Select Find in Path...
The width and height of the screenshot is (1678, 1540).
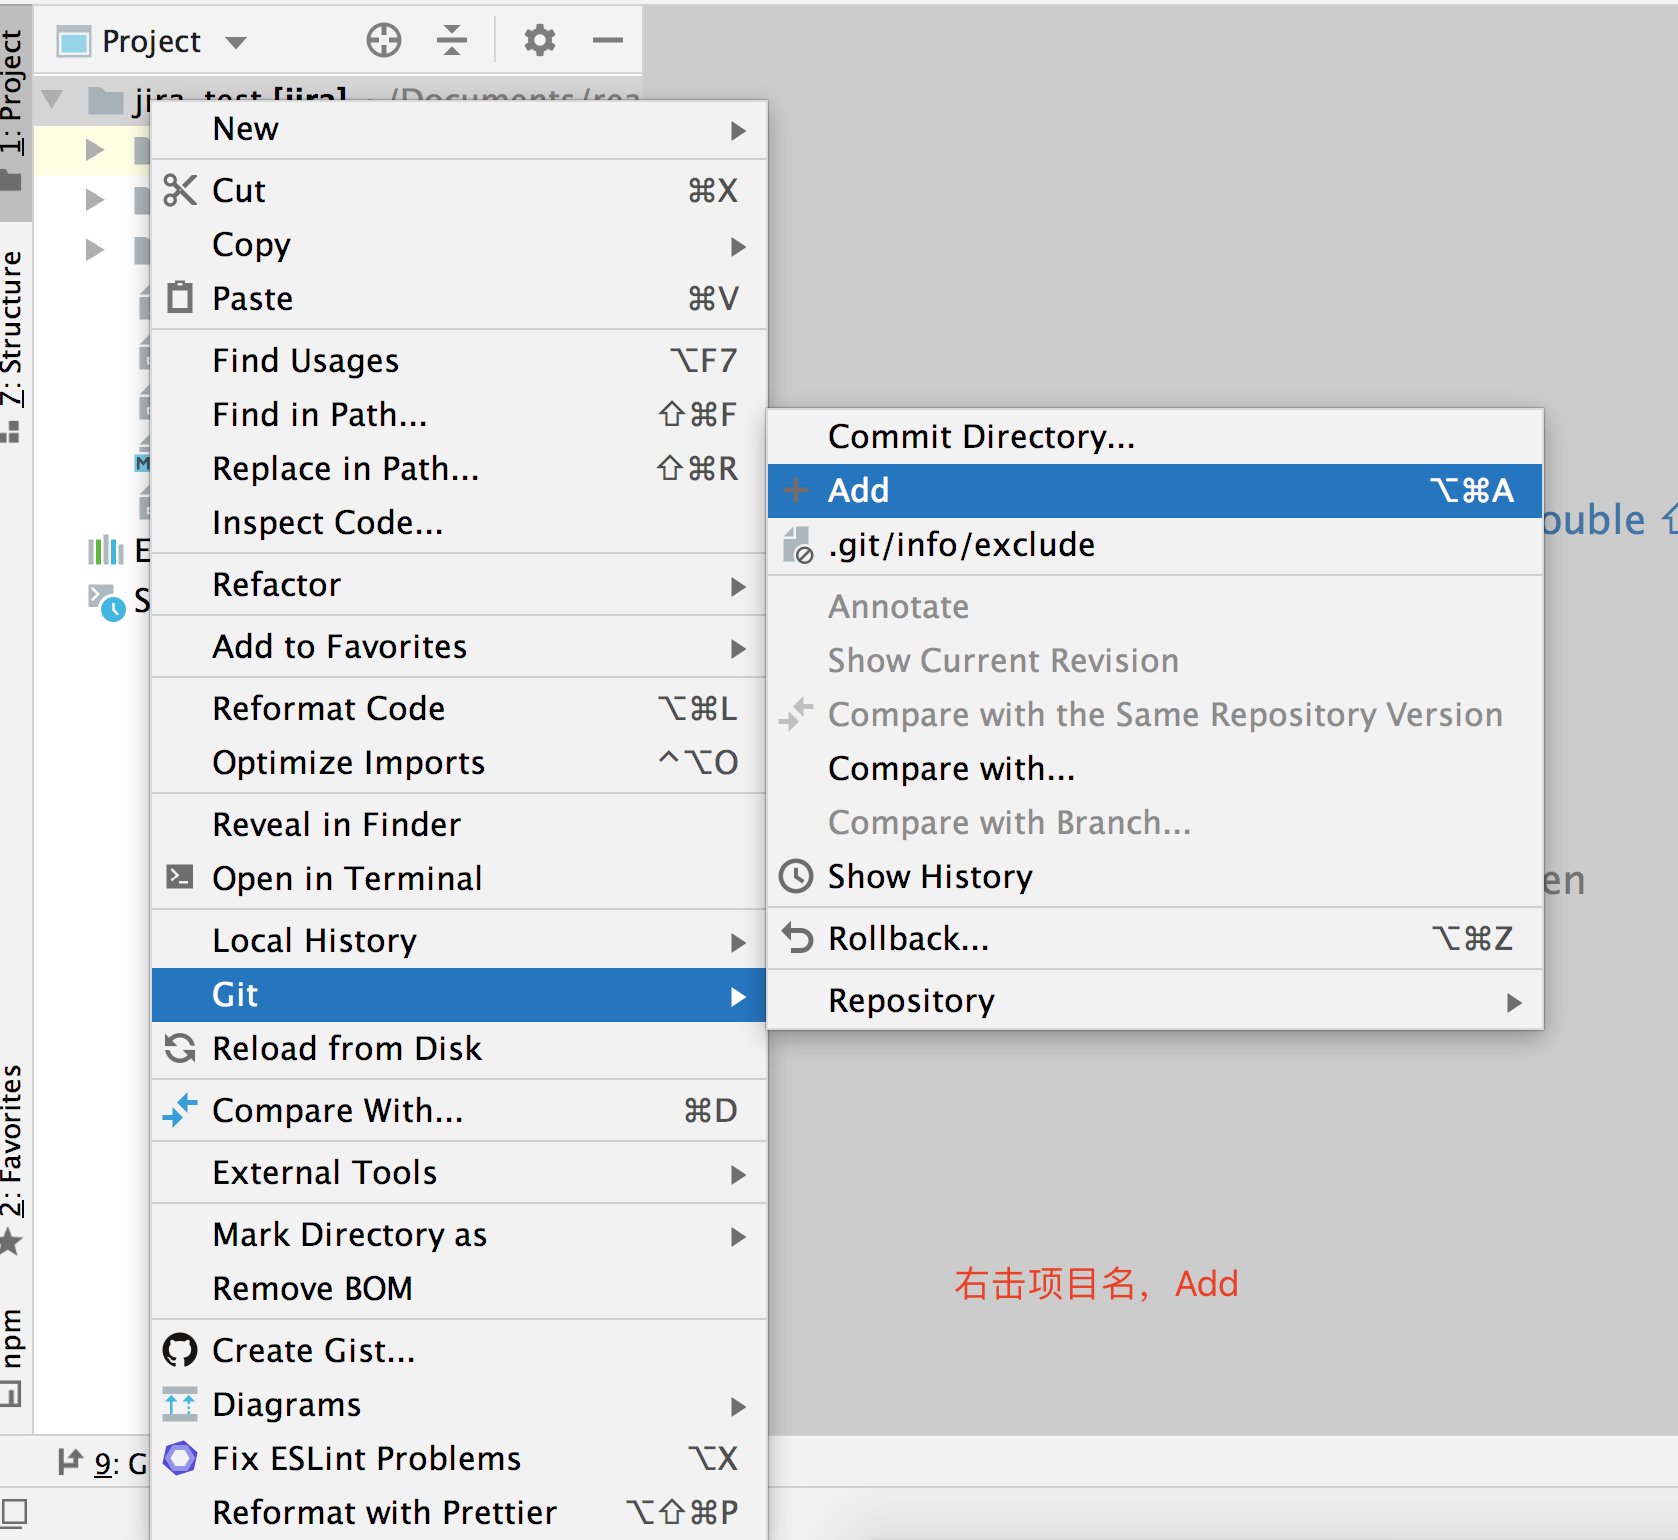(459, 414)
